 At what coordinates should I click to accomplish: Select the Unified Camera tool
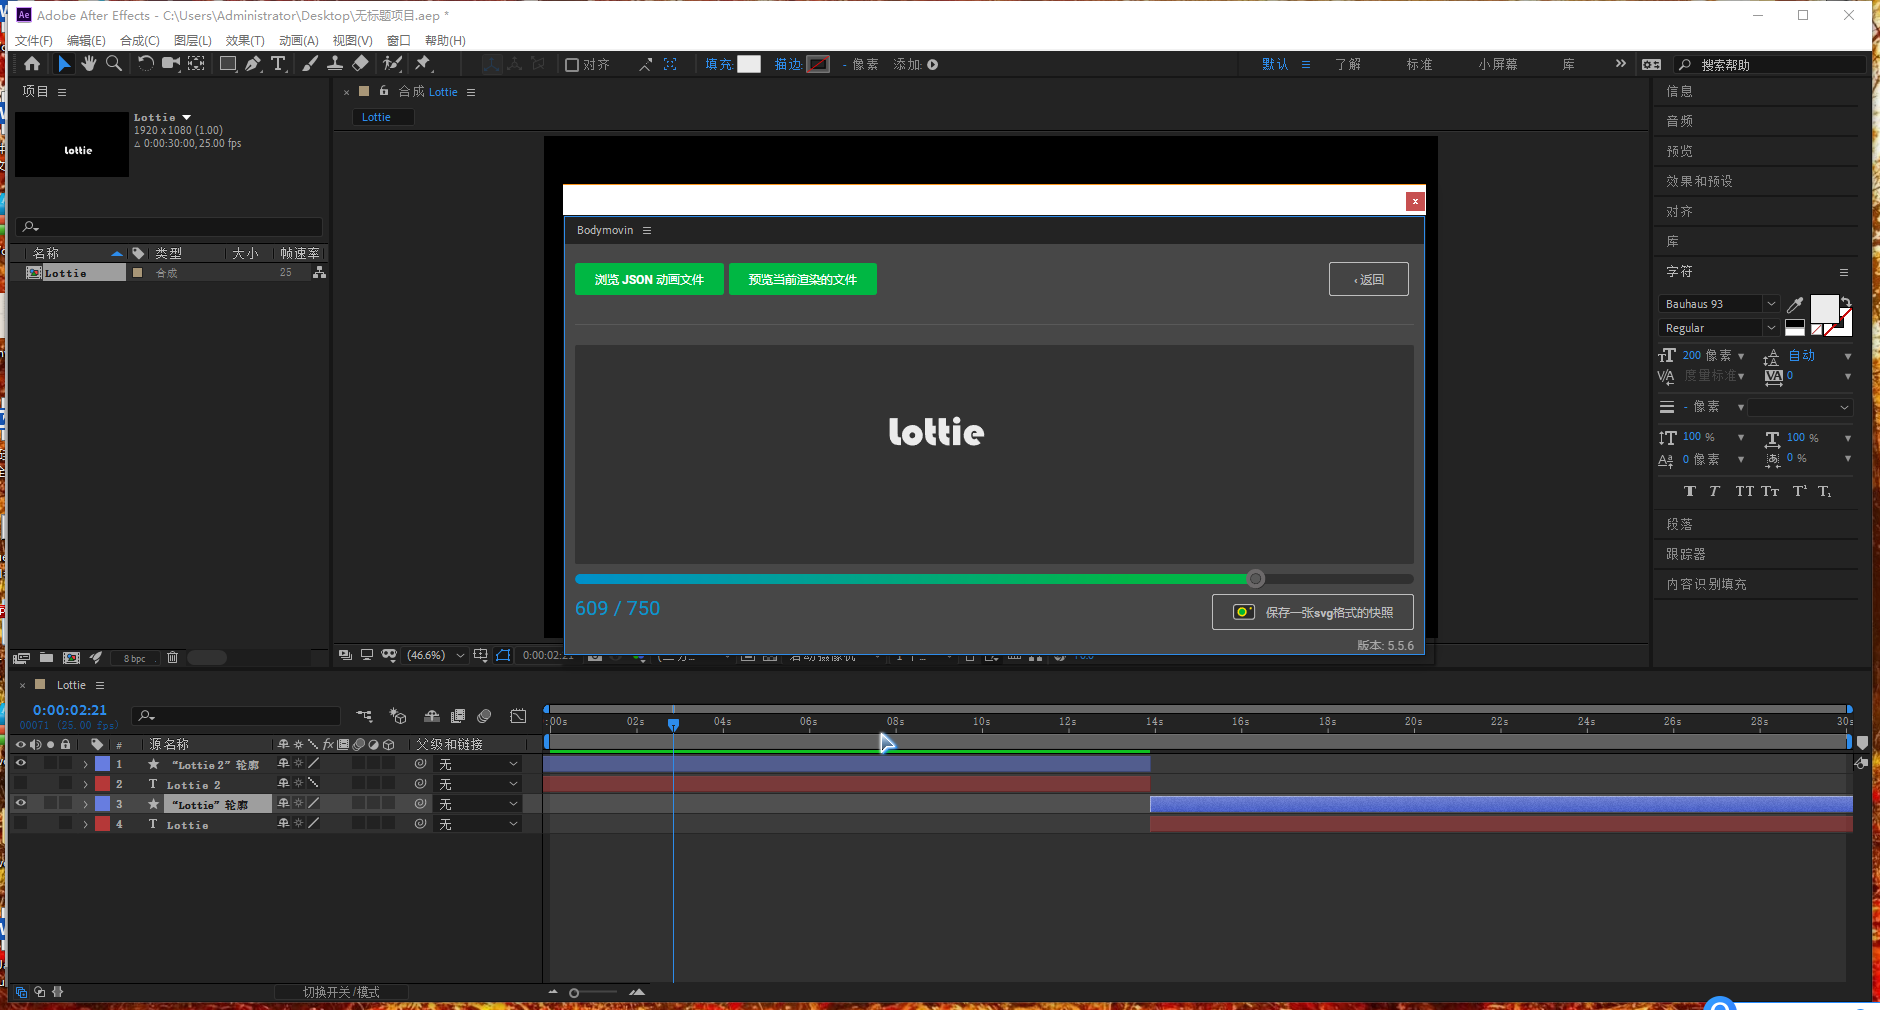point(171,64)
